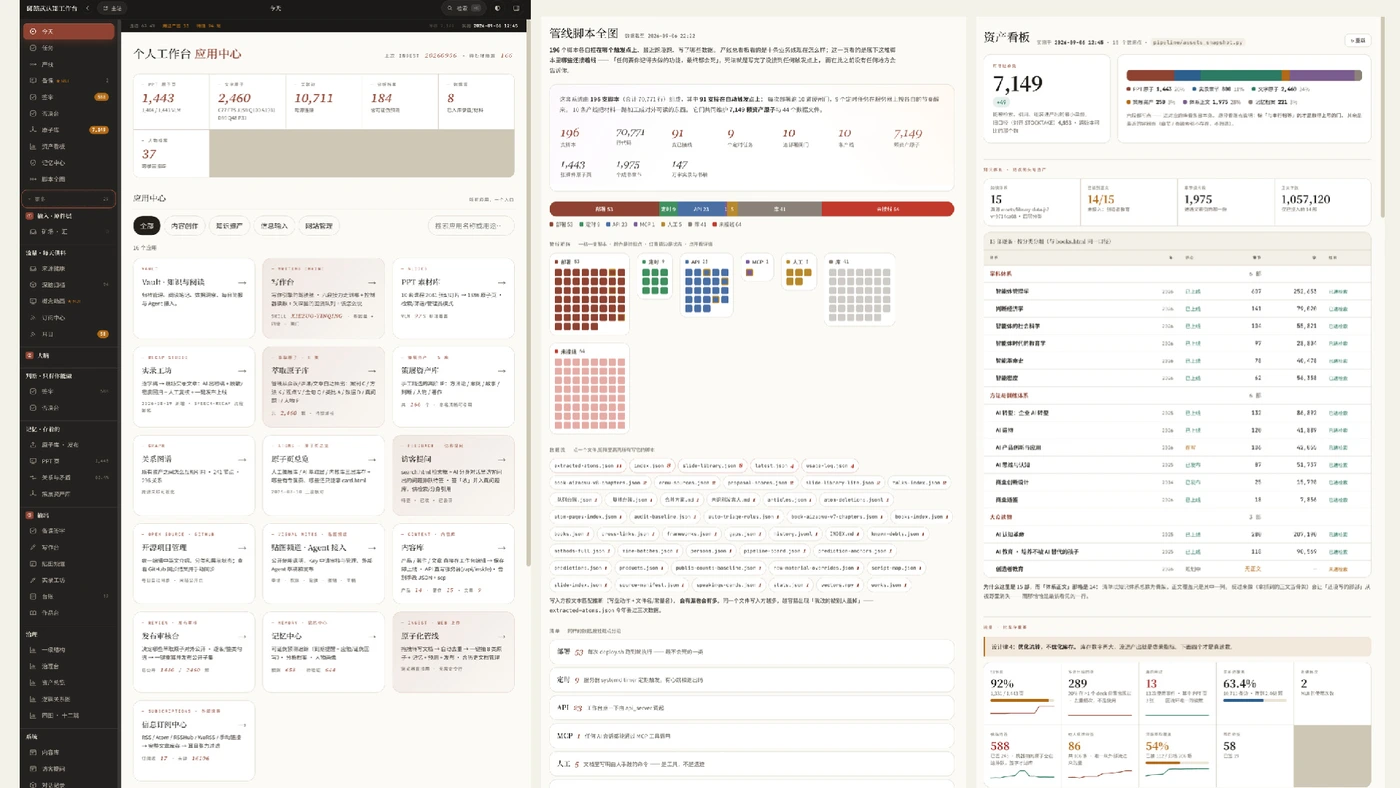
Task: Open the 智能体管理学 table row
Action: 1178,292
